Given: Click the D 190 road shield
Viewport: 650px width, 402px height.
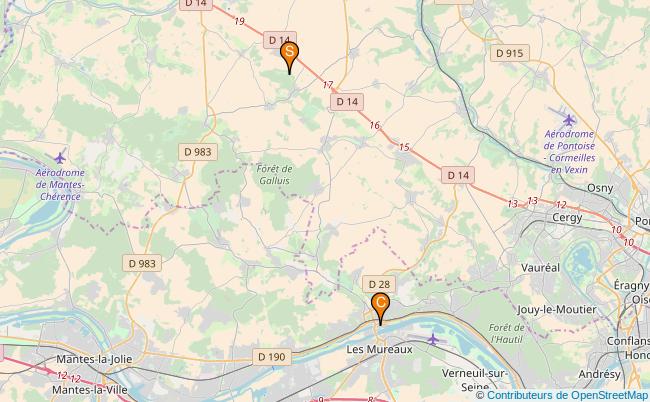Looking at the screenshot, I should (272, 357).
